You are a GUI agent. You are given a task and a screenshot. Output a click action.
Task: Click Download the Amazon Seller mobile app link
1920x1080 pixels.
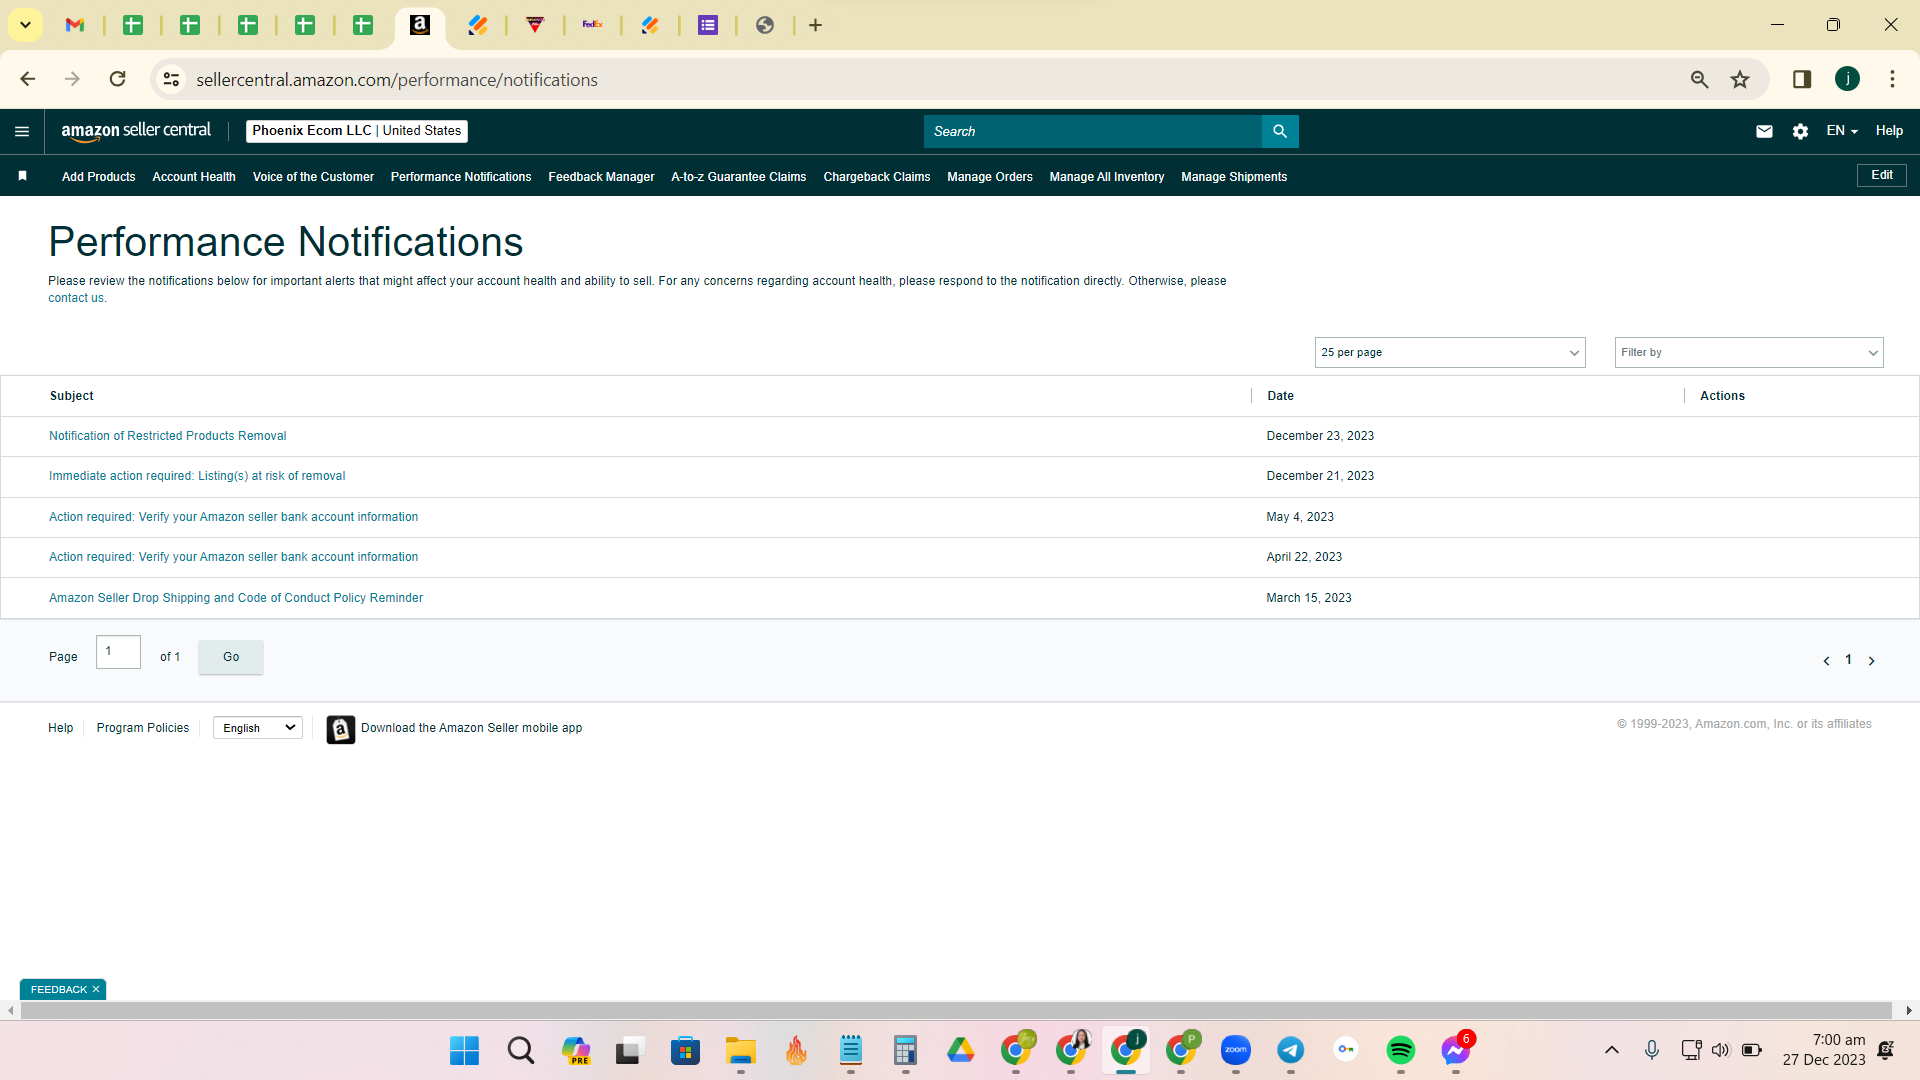pyautogui.click(x=472, y=728)
